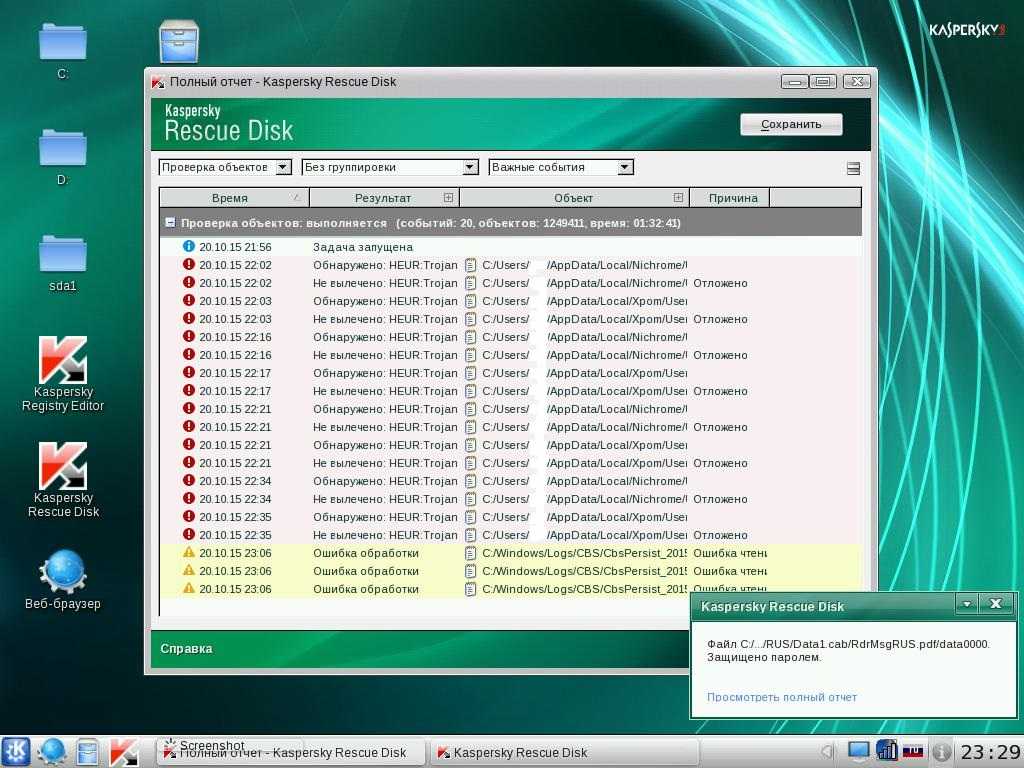Click Отложено on 22:34 Не вылечено row
The width and height of the screenshot is (1024, 768).
click(x=720, y=499)
